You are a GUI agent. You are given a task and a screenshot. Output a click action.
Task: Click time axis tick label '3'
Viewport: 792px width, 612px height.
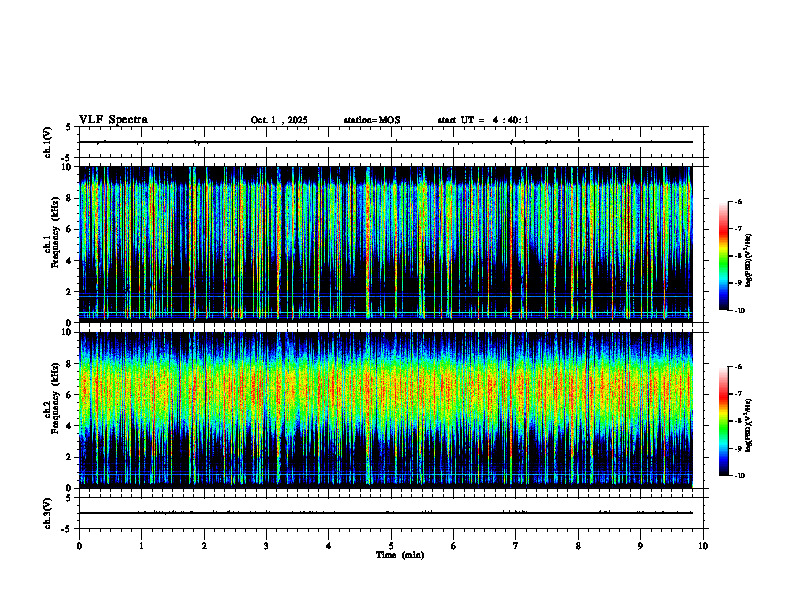click(266, 546)
